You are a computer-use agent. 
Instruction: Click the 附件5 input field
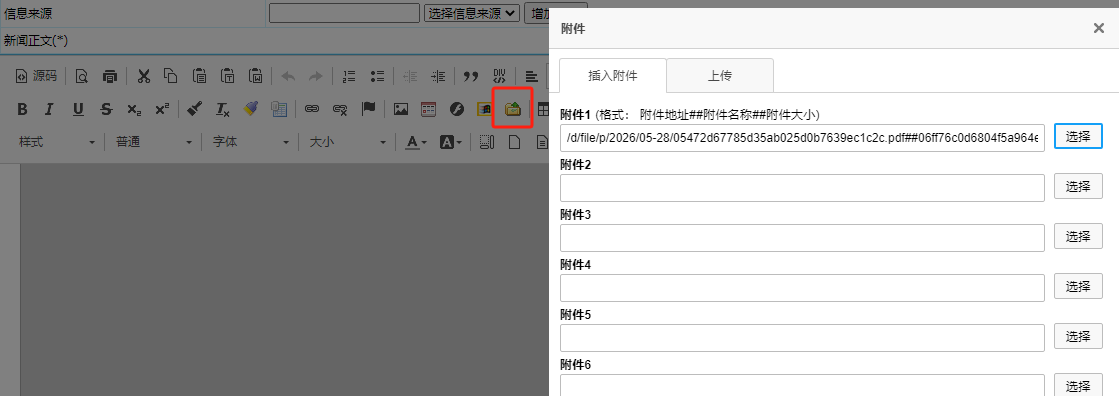[802, 337]
